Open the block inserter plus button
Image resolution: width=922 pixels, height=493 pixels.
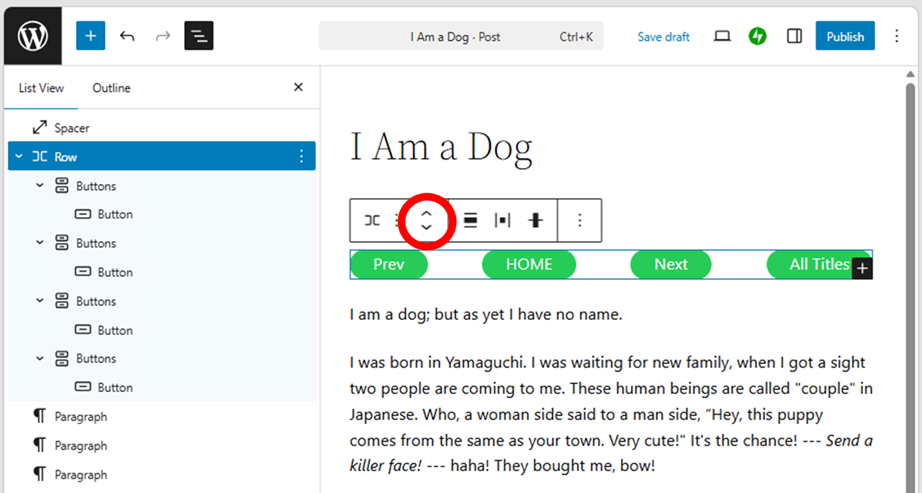tap(90, 36)
